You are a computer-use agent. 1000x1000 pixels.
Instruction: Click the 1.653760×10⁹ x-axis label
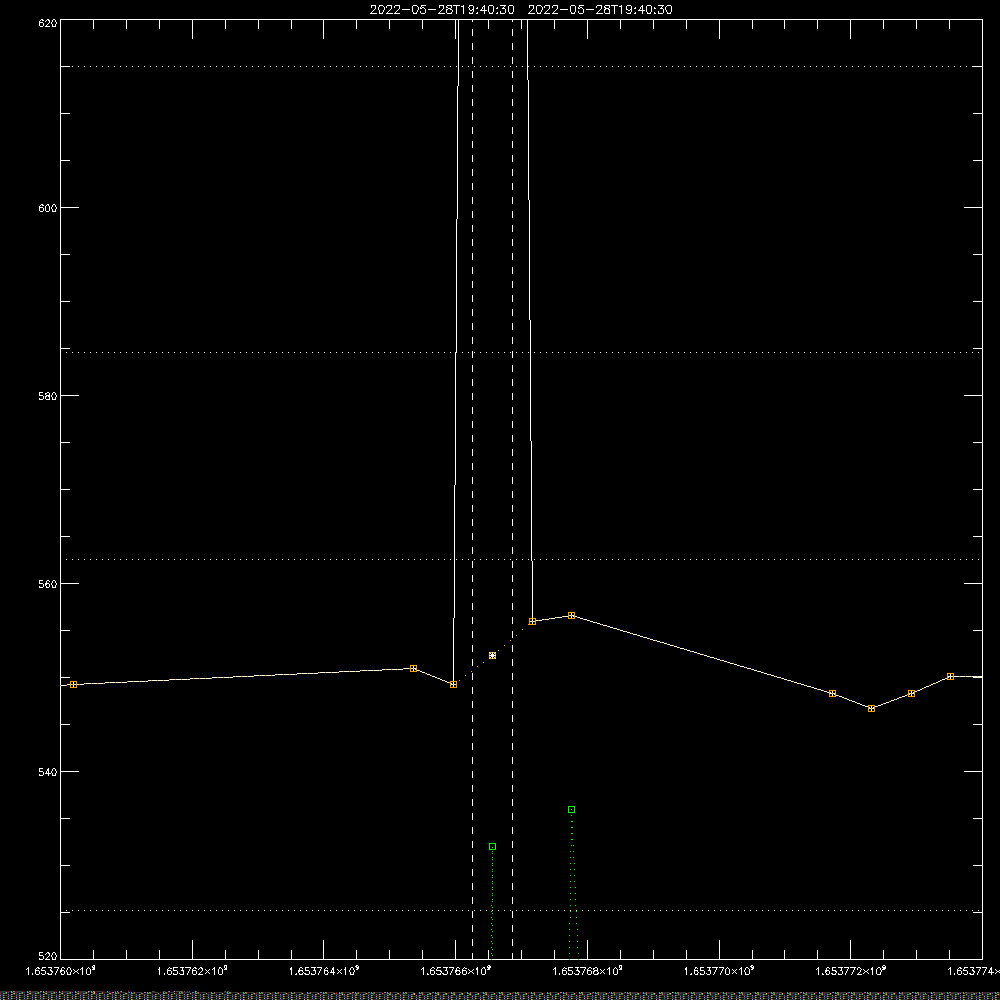point(61,971)
